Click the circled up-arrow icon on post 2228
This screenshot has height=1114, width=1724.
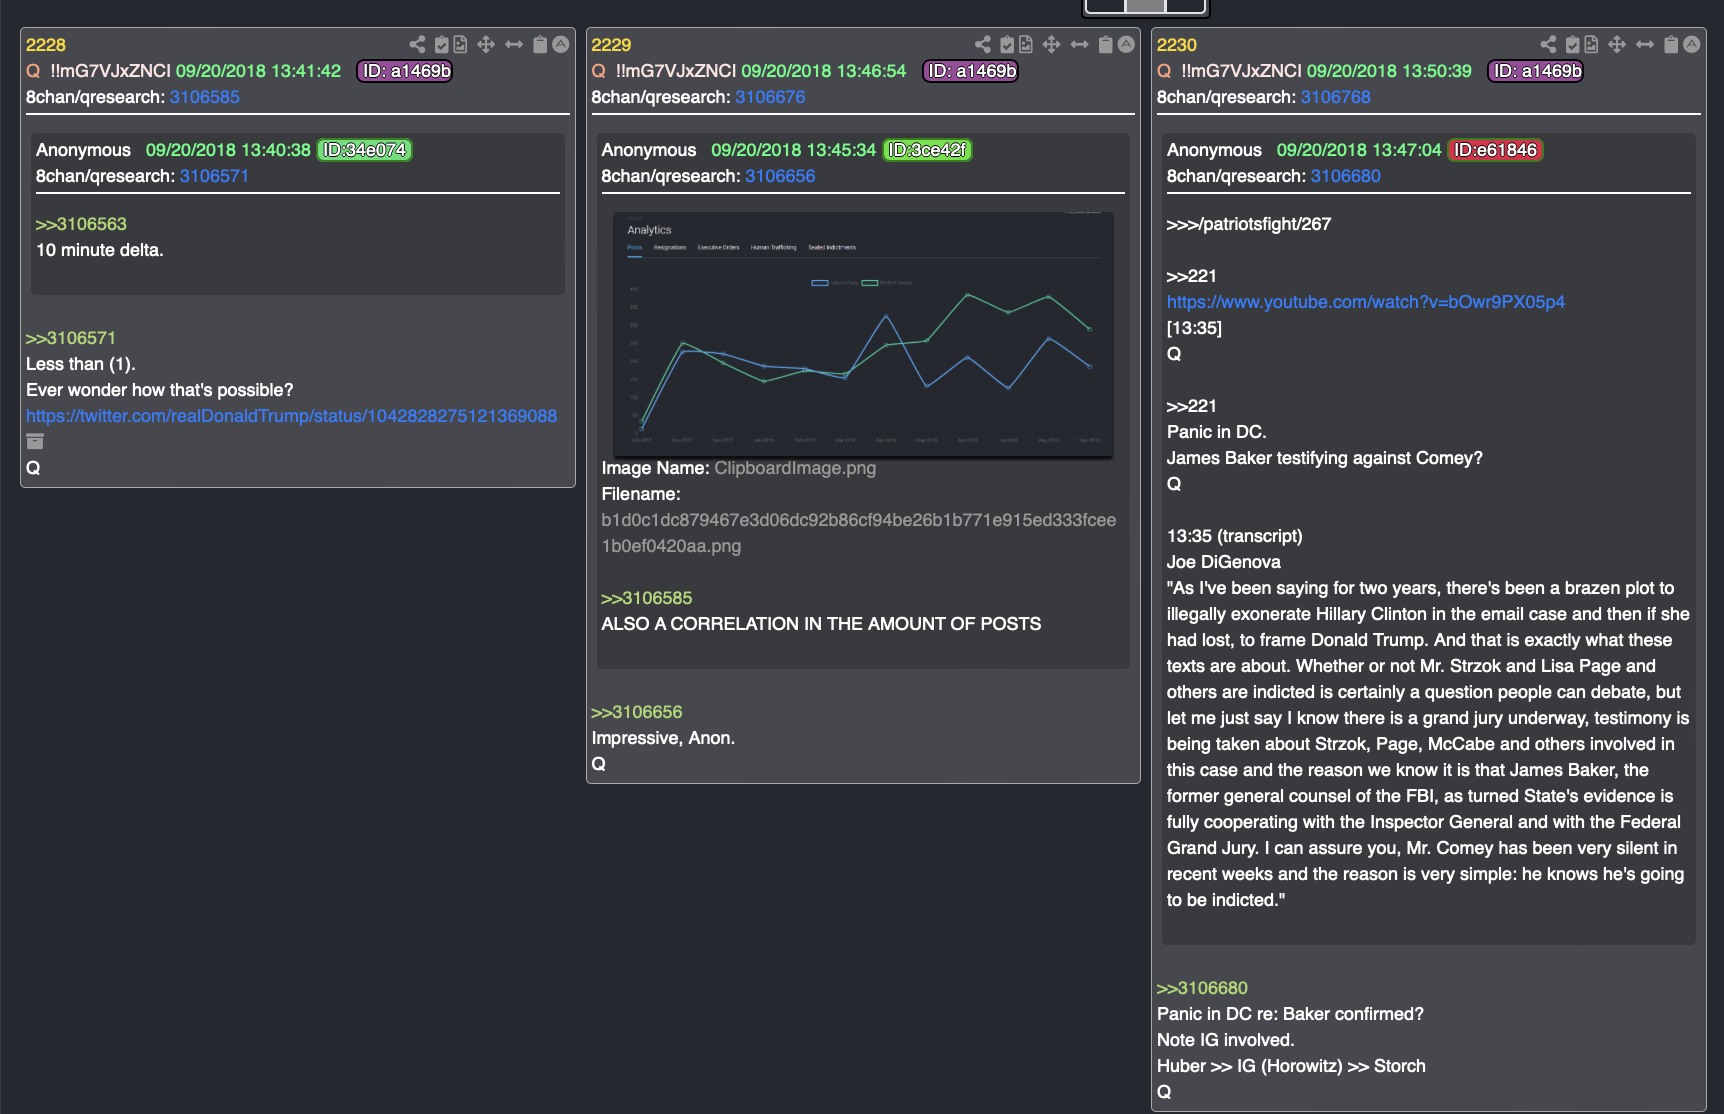pos(561,44)
